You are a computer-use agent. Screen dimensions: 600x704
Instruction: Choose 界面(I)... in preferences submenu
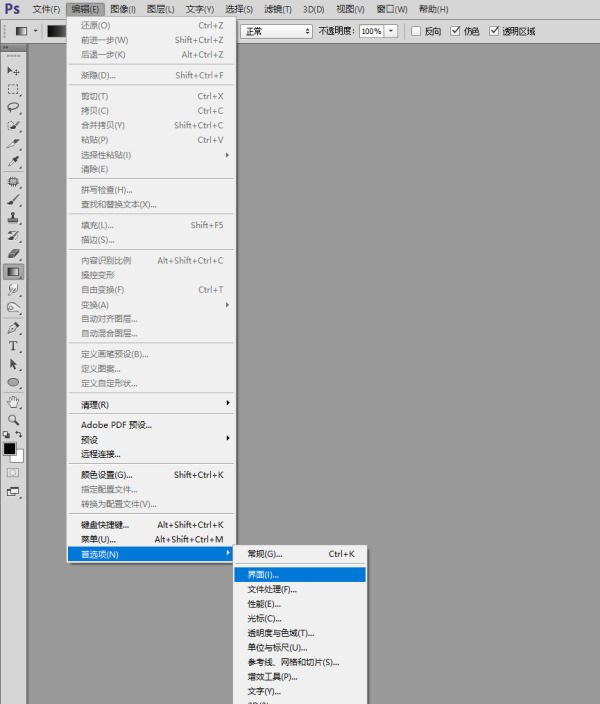300,575
